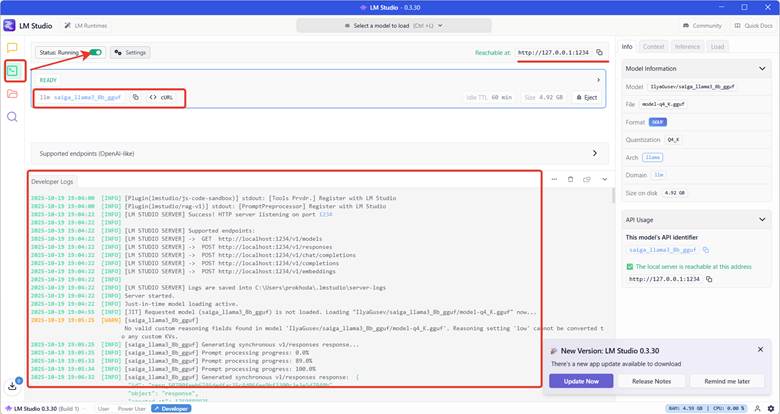This screenshot has height=414, width=780.
Task: Clear the Developer Logs with trash icon
Action: pyautogui.click(x=570, y=179)
